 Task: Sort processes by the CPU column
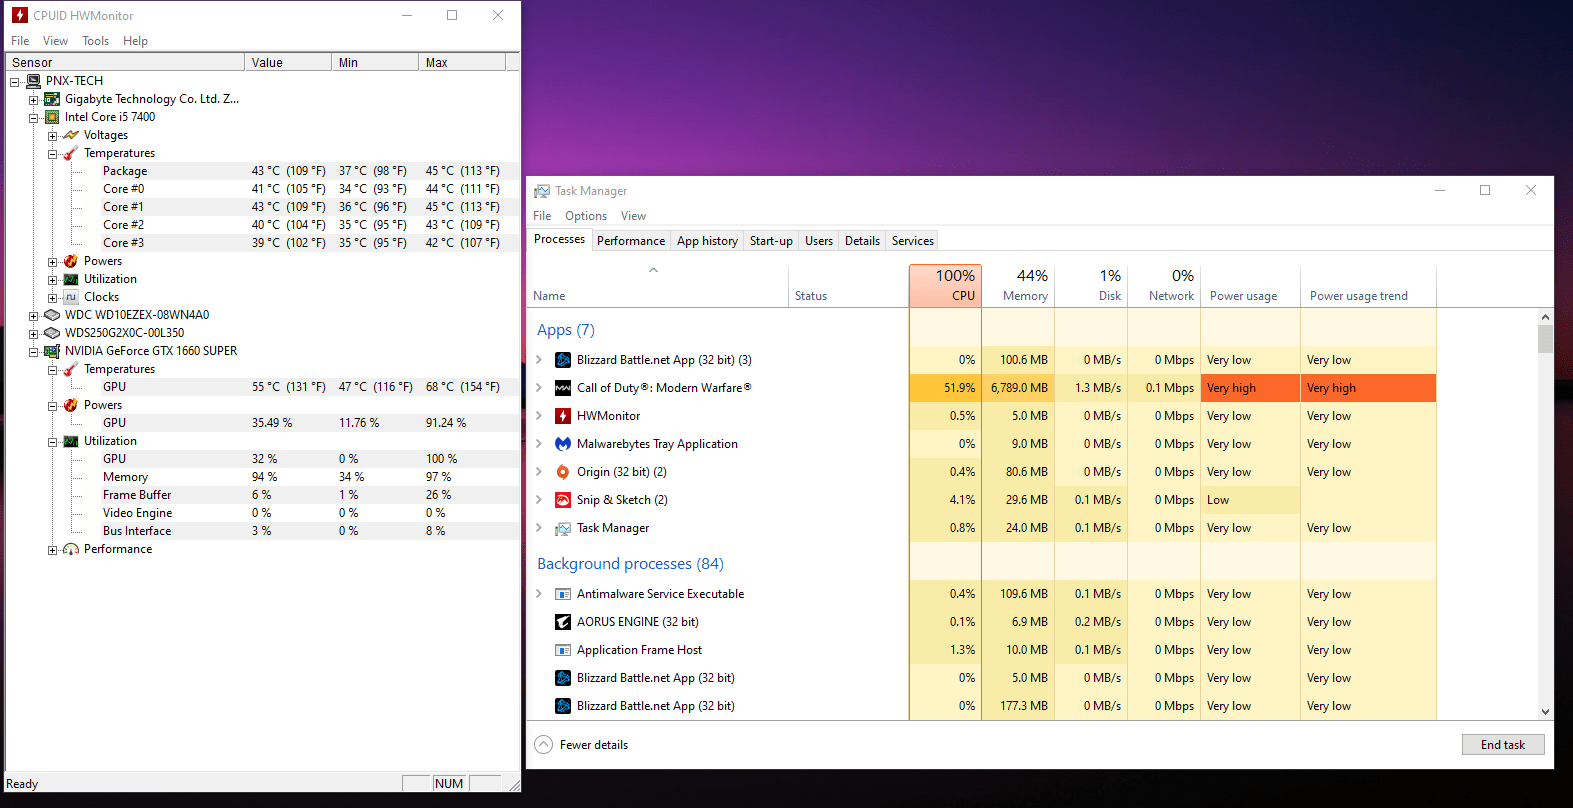[x=945, y=286]
